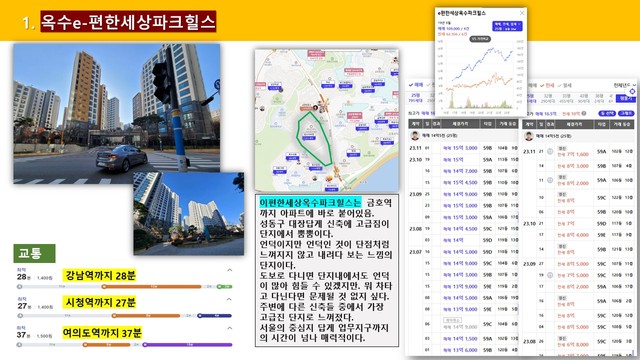
Task: Toggle the red 전세 checkmark filter in the right panel
Action: click(547, 85)
